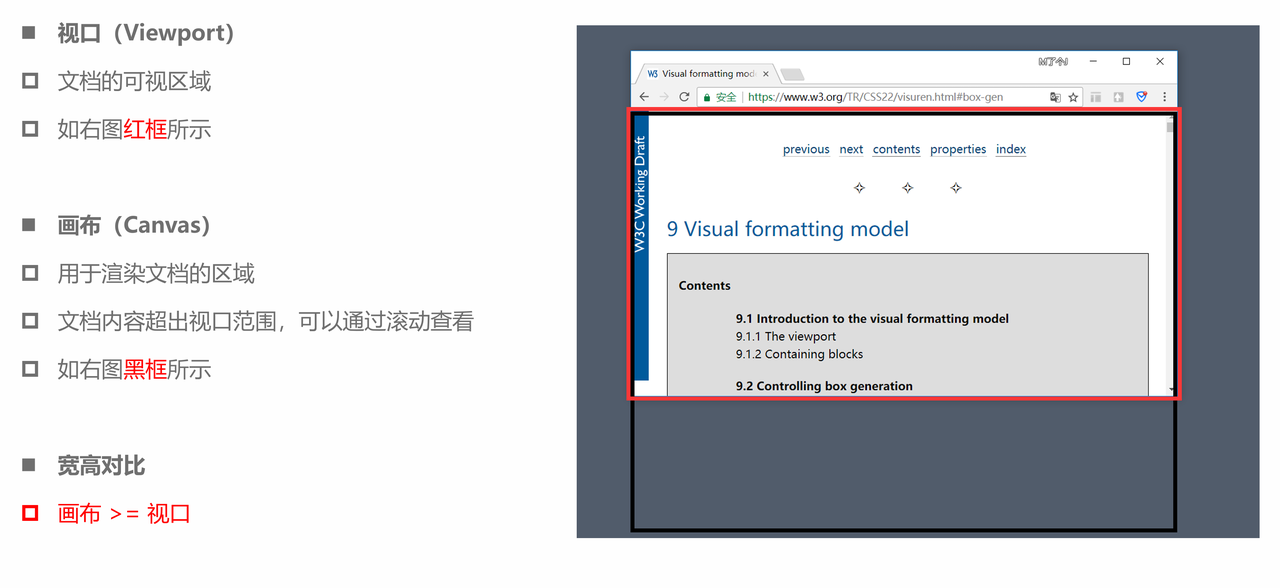Go to section 9.1.1 The viewport

coord(786,336)
